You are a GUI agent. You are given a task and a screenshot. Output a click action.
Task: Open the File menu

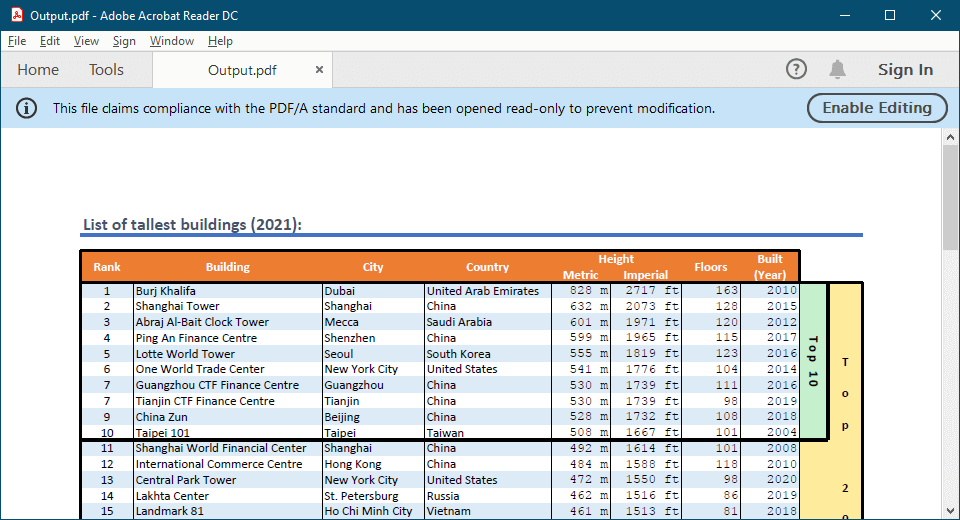[x=17, y=41]
